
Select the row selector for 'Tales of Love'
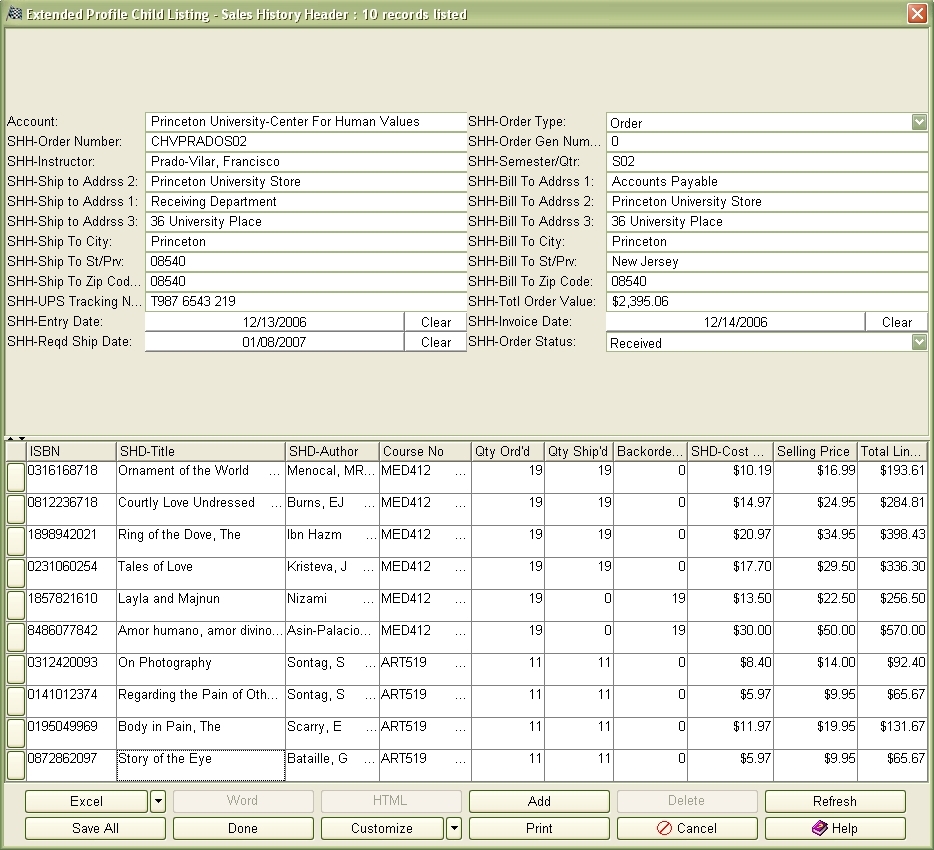14,572
